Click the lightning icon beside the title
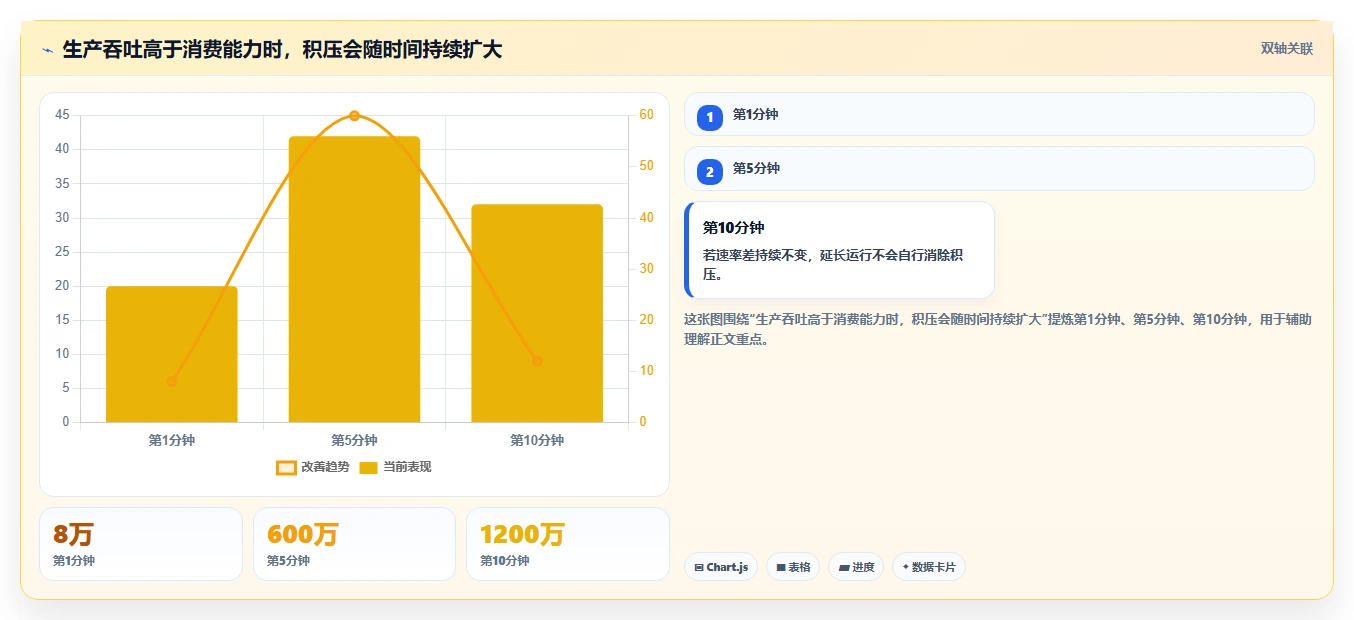1354x620 pixels. pyautogui.click(x=48, y=50)
